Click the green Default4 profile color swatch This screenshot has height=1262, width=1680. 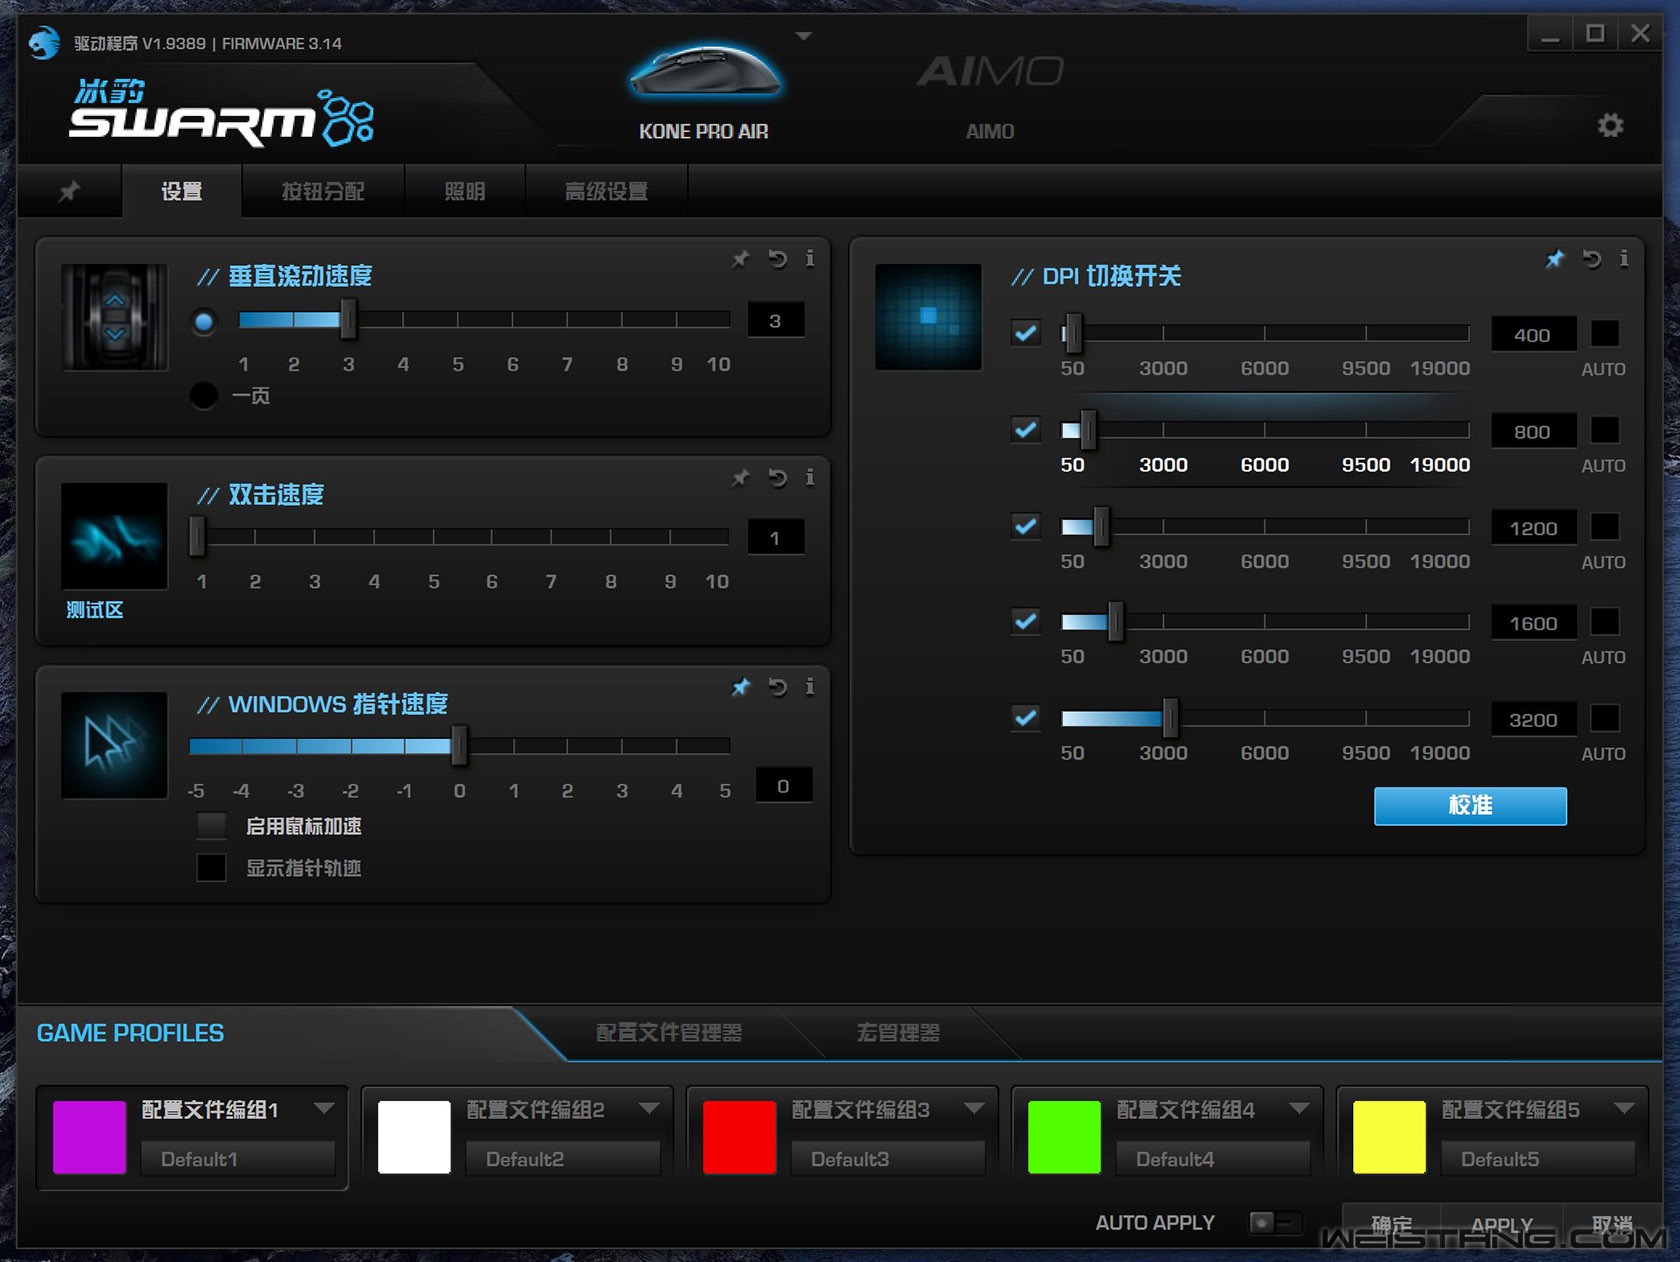click(x=1064, y=1137)
